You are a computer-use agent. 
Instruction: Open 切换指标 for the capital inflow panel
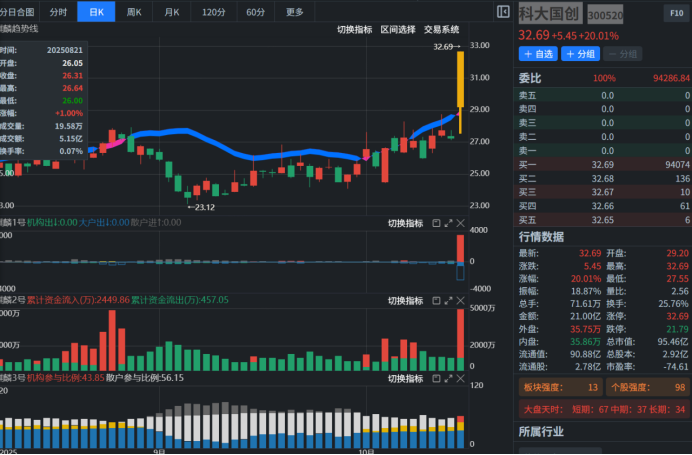tap(405, 299)
